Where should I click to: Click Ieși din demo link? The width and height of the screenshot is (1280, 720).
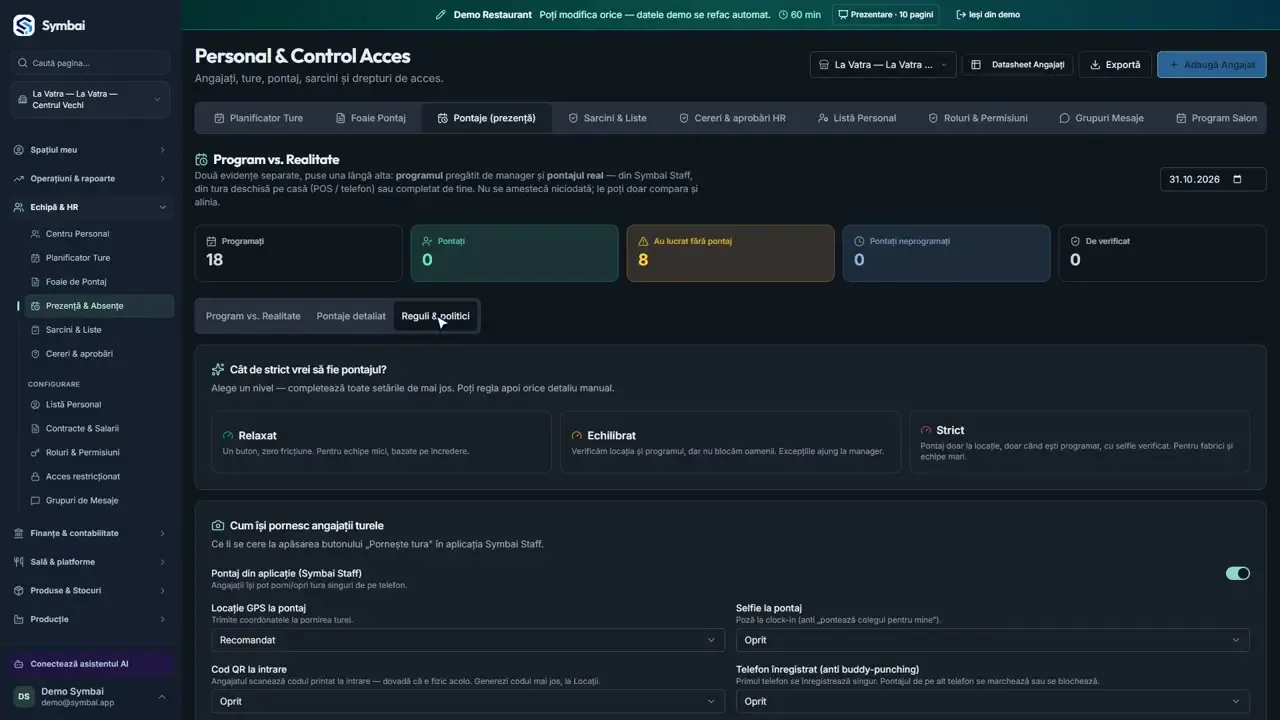[x=988, y=15]
